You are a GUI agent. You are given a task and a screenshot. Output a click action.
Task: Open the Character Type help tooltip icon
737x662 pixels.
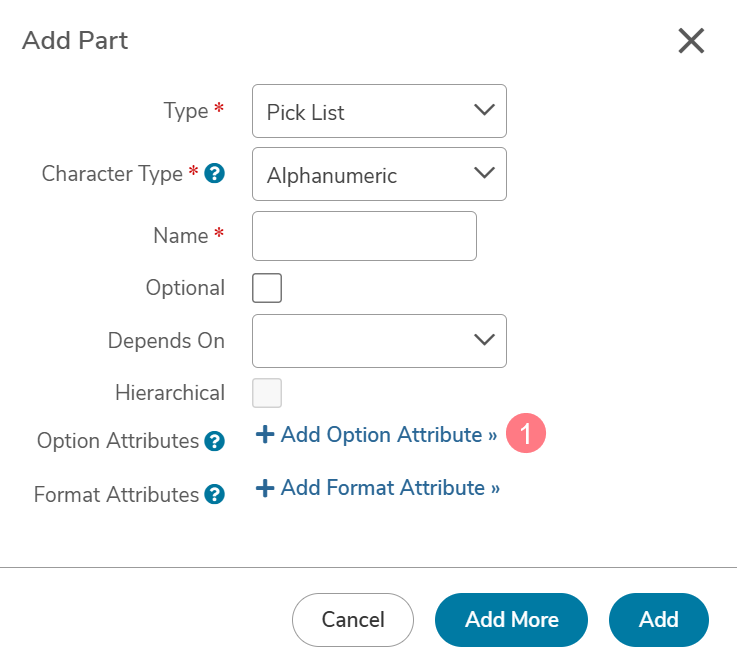(x=214, y=173)
